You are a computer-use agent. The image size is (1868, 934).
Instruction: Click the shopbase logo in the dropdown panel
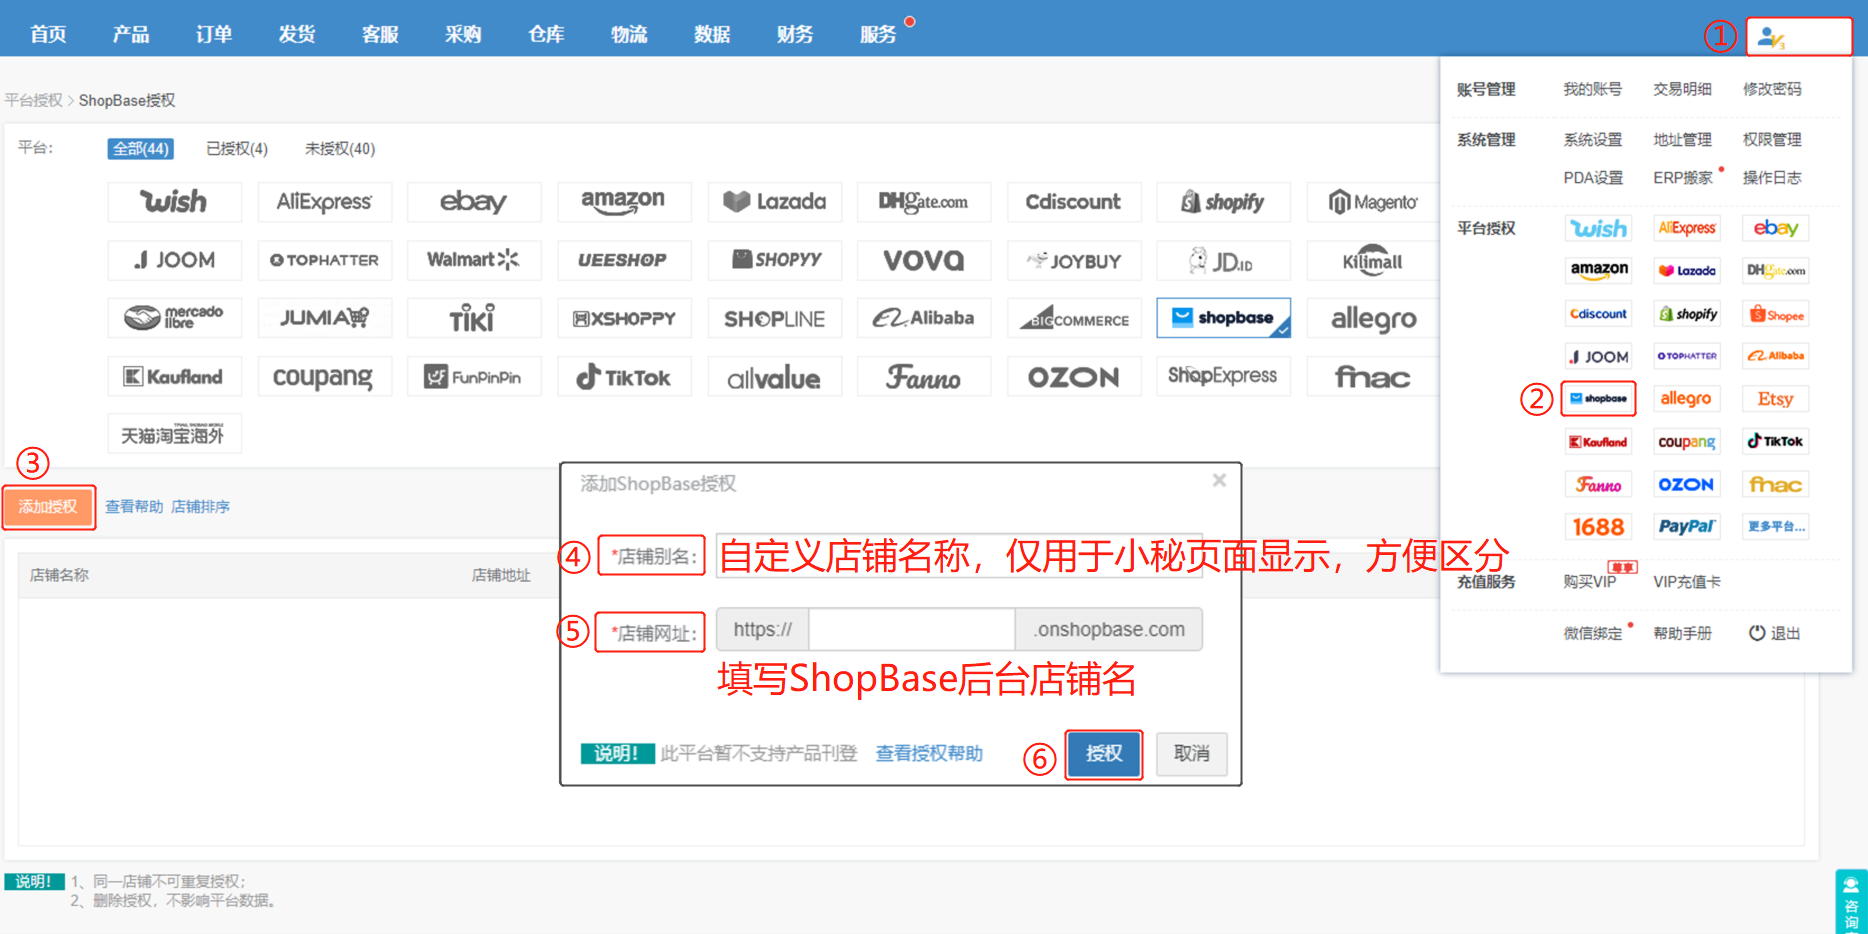[x=1598, y=398]
